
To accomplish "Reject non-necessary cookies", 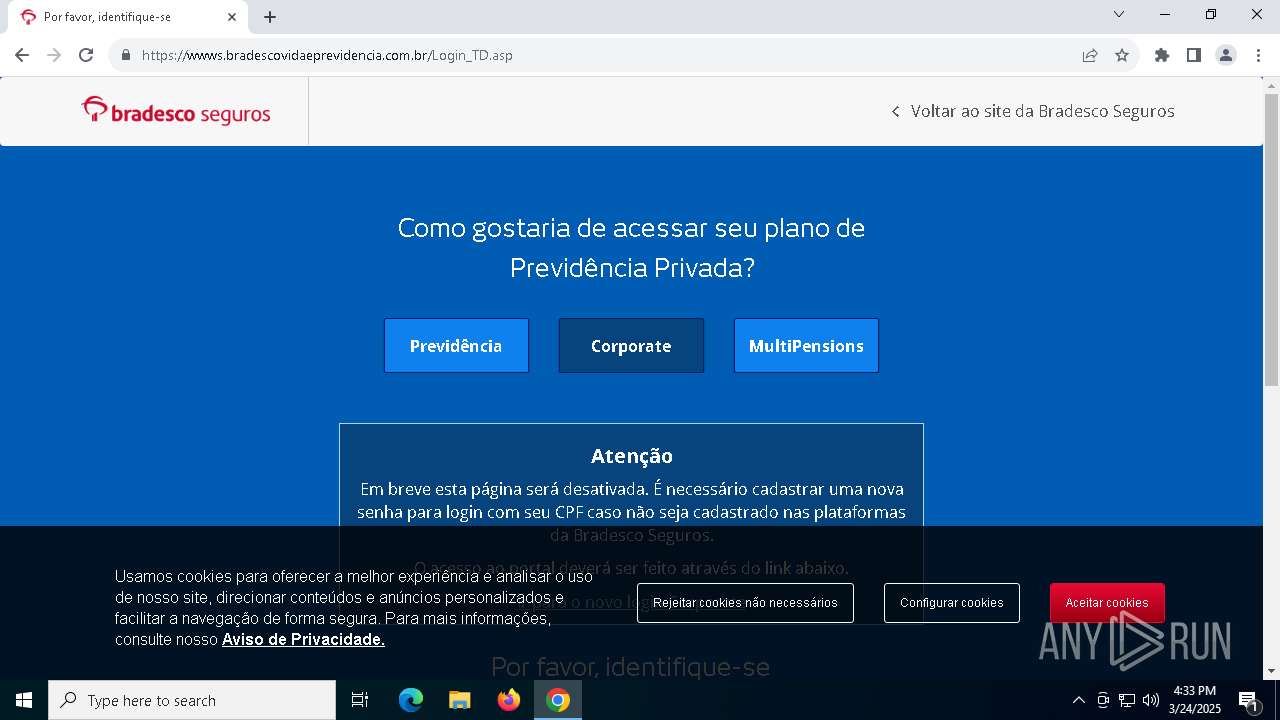I will point(745,603).
